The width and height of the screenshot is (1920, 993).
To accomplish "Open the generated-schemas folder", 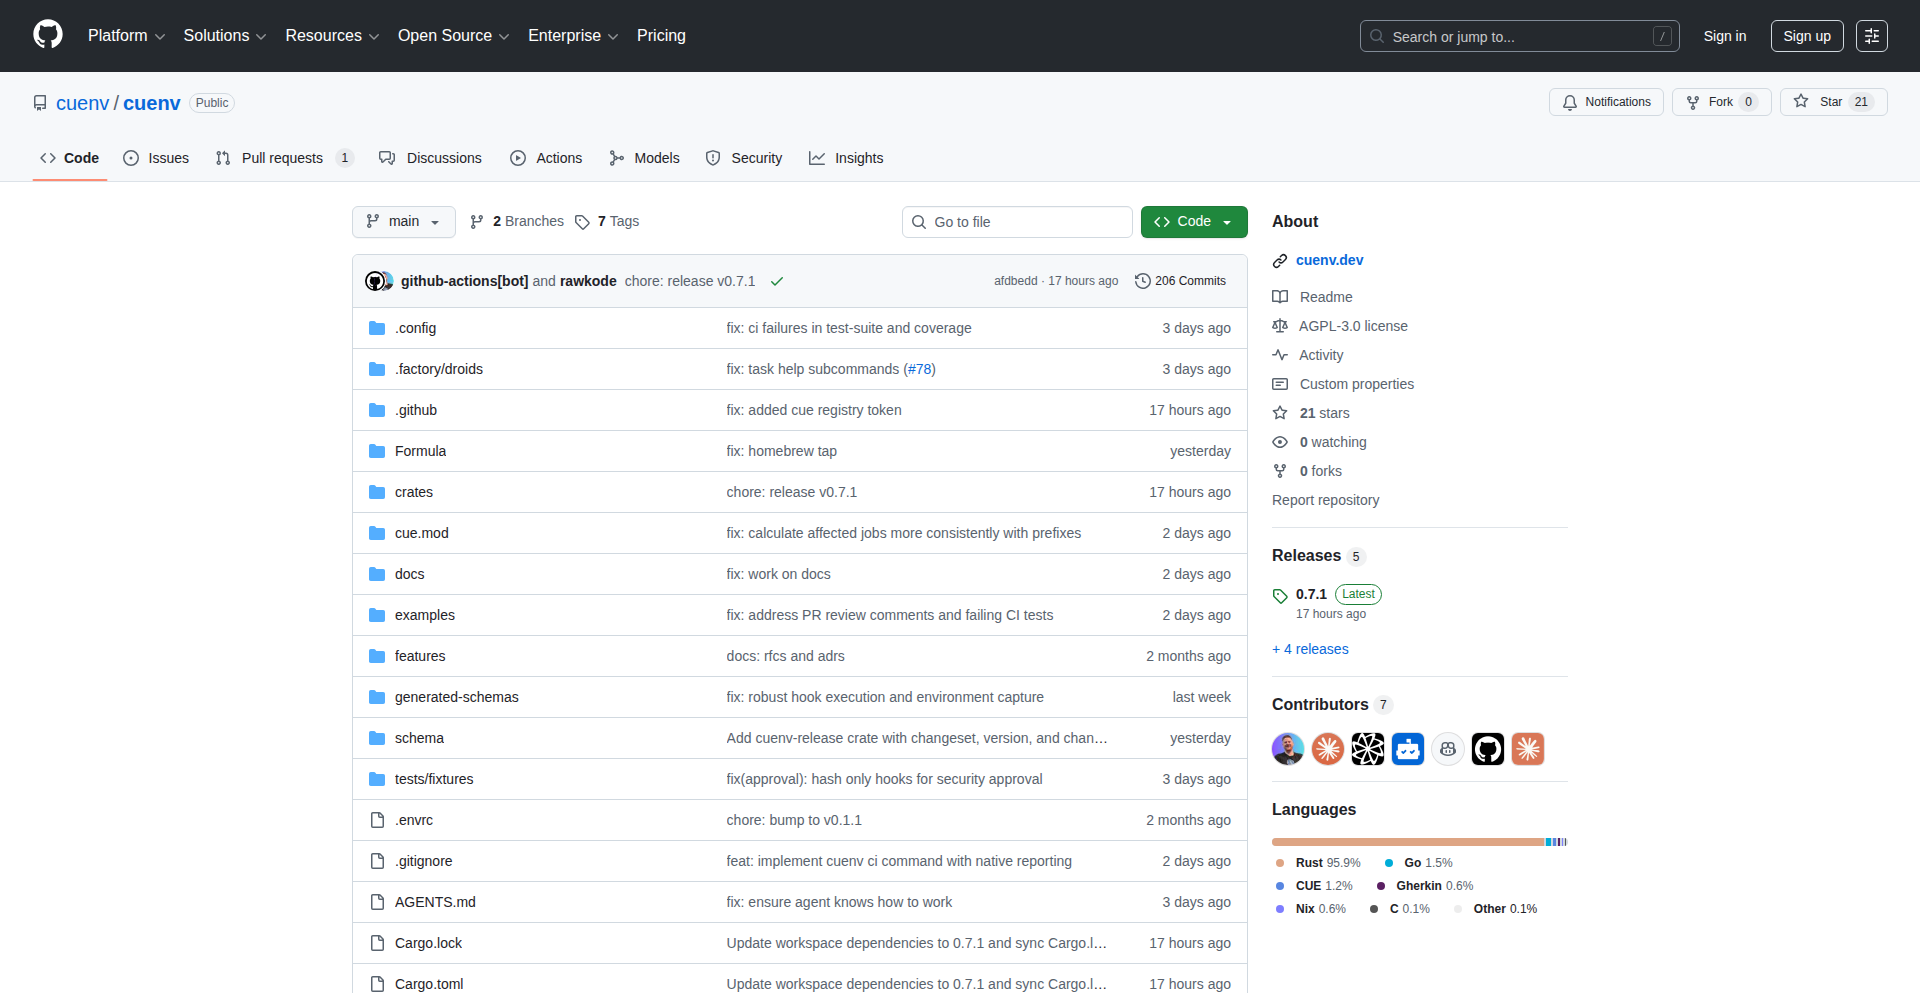I will 457,697.
